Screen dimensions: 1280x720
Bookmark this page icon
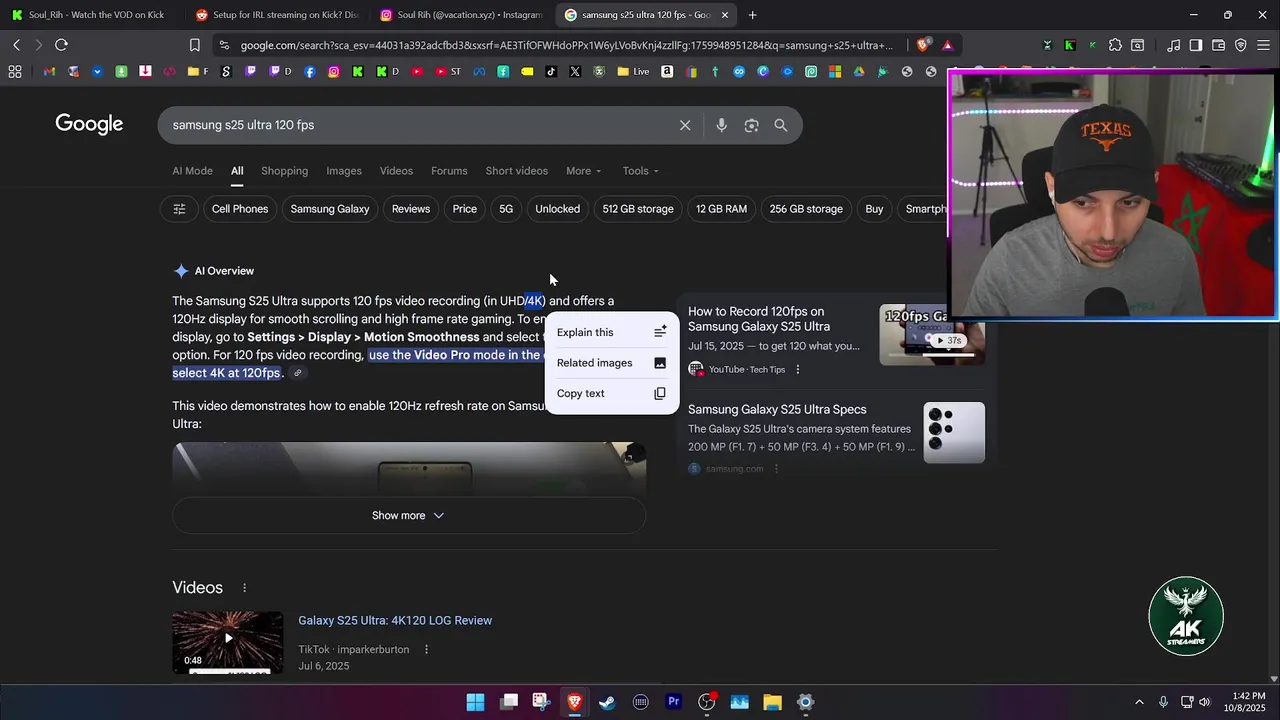(x=194, y=45)
